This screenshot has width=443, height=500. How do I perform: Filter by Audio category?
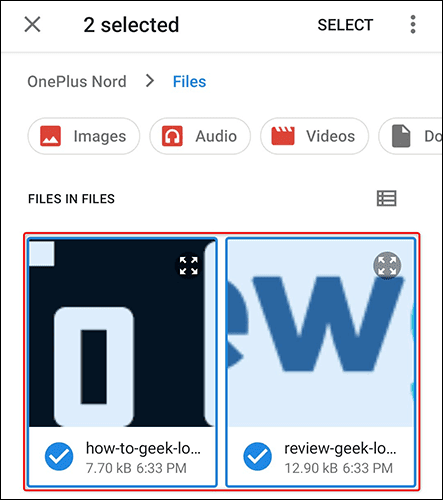click(200, 136)
